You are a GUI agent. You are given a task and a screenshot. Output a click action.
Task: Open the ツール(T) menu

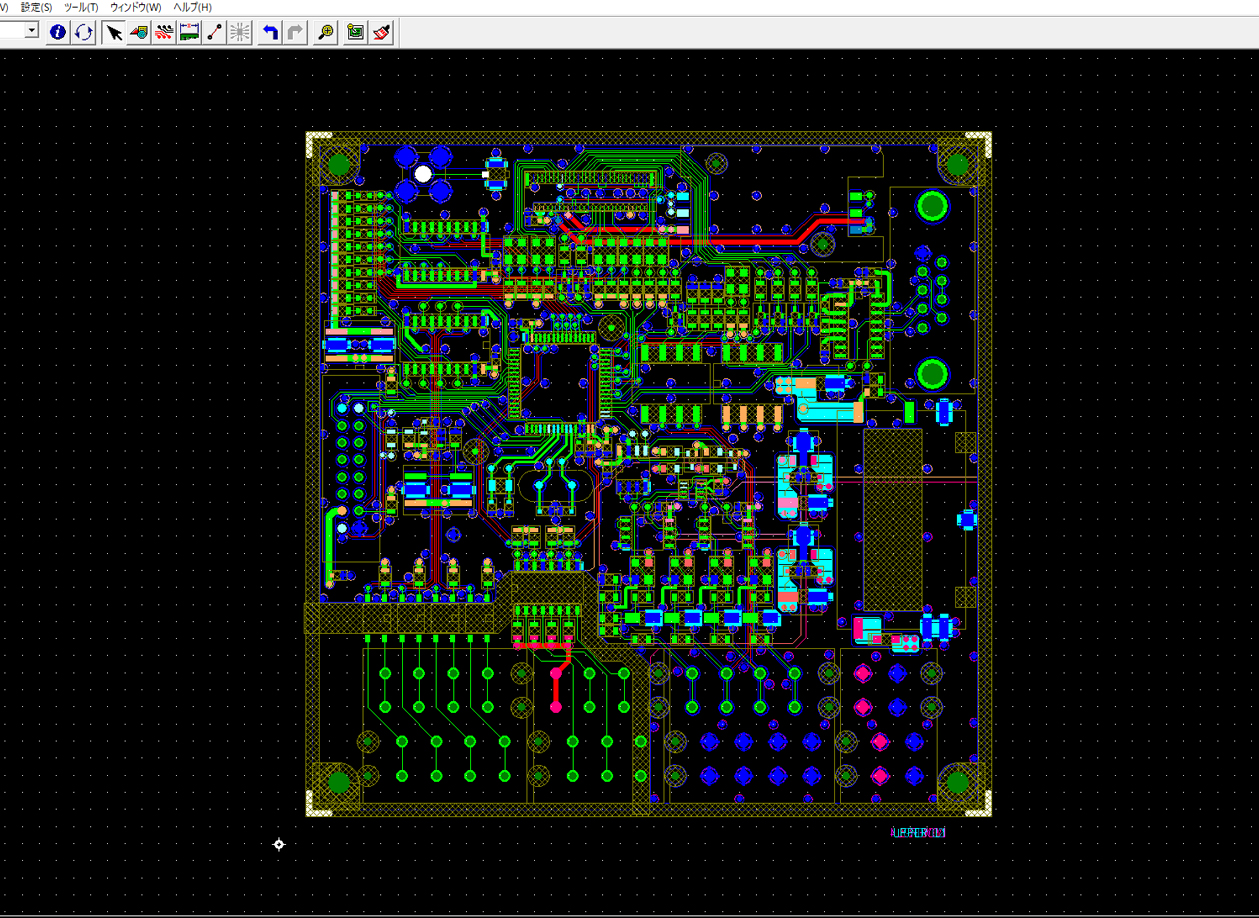pos(81,7)
